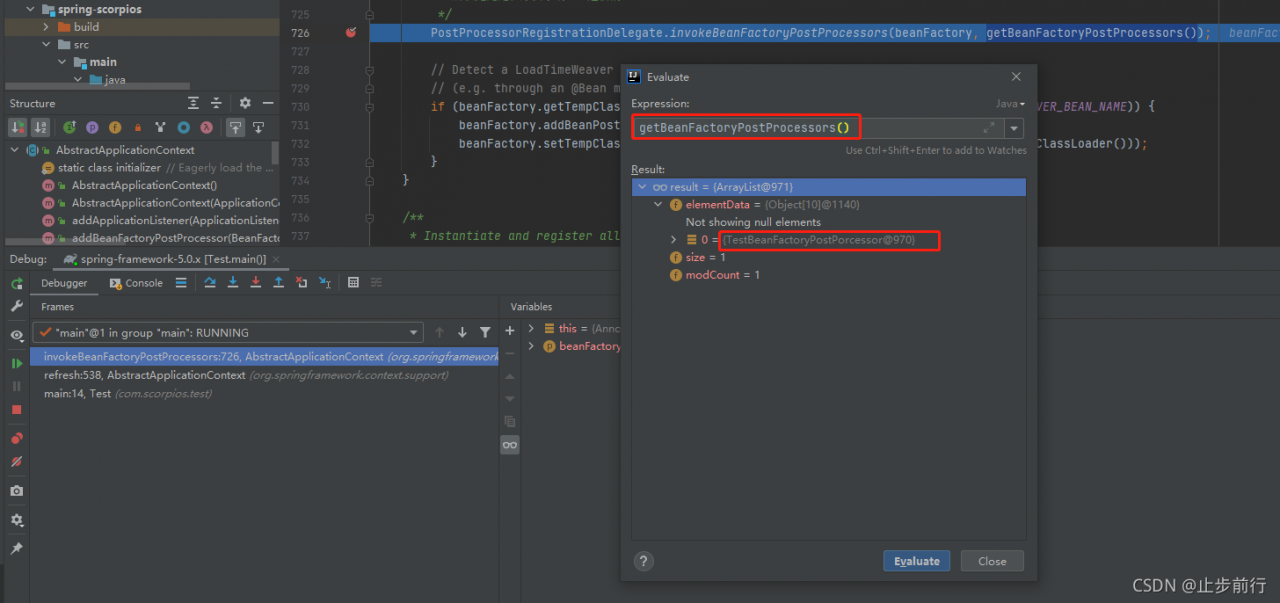Open debugger wrench settings icon
This screenshot has width=1280, height=603.
click(x=17, y=306)
